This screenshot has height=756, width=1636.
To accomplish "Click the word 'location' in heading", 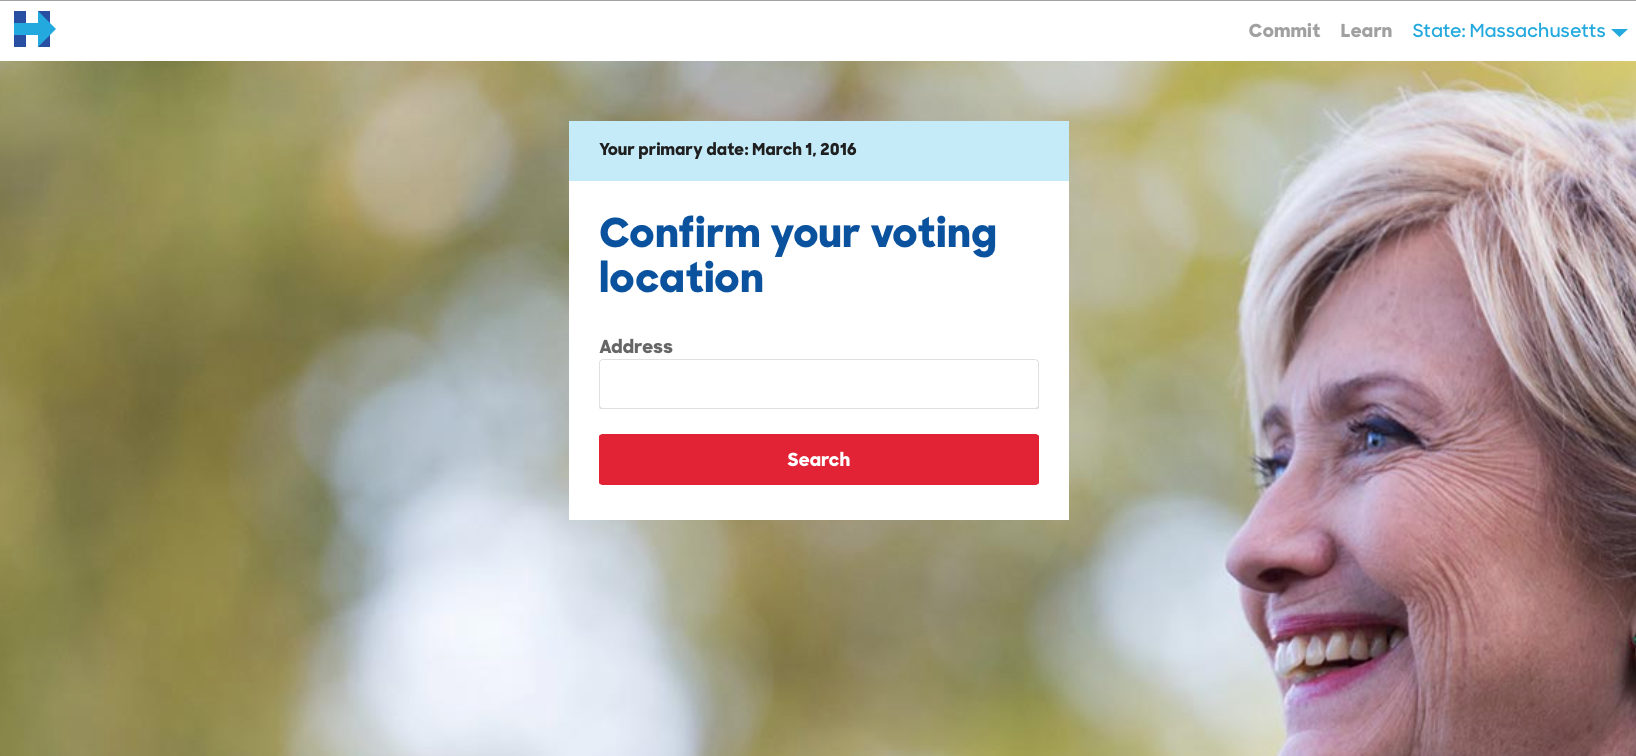I will click(681, 278).
